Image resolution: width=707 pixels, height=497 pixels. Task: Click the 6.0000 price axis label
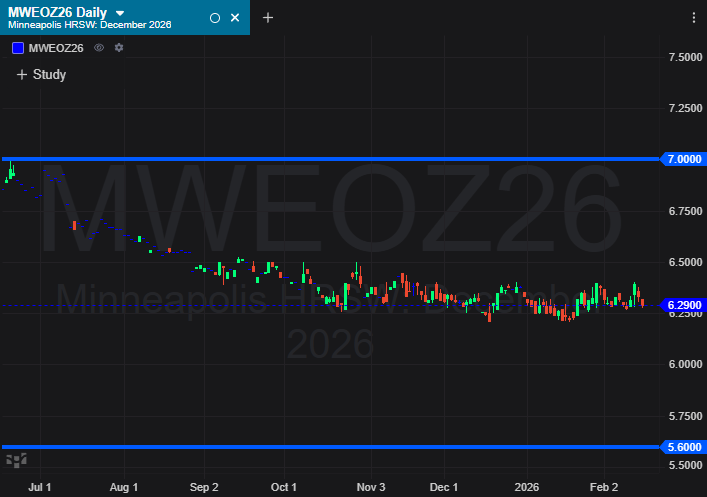point(685,364)
